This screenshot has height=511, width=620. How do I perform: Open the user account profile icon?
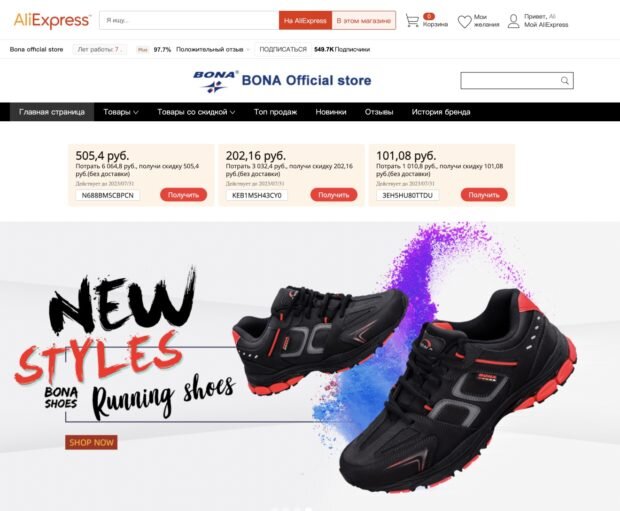click(x=513, y=21)
